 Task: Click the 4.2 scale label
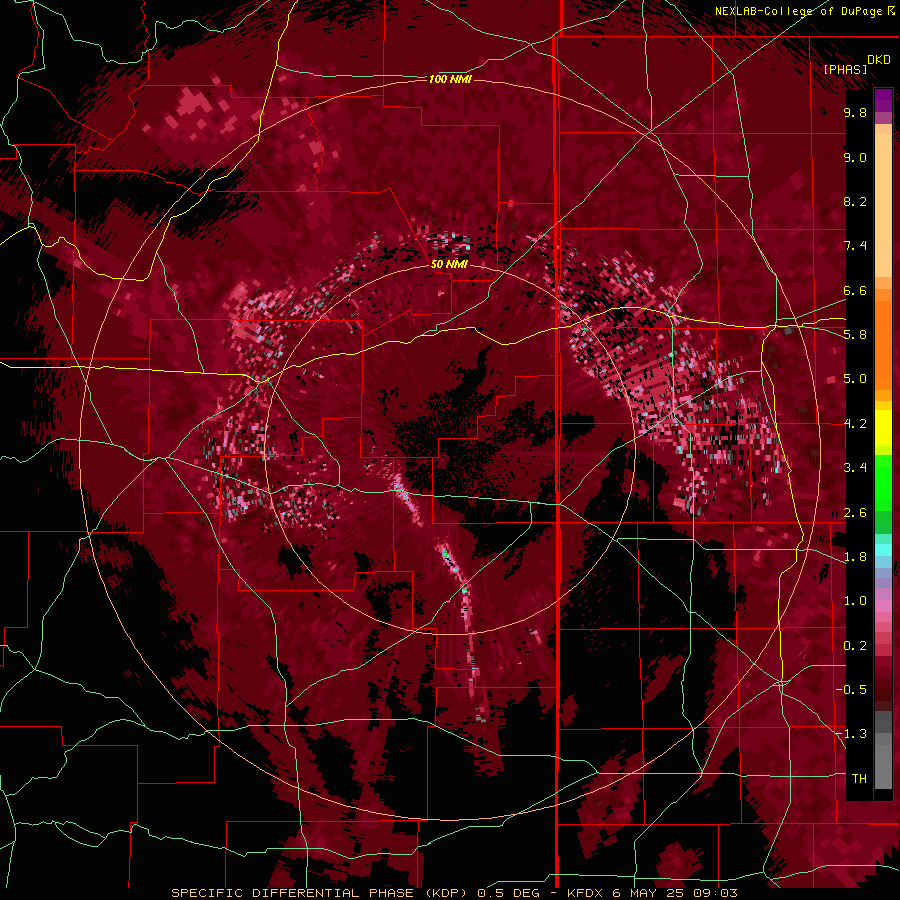tap(855, 424)
